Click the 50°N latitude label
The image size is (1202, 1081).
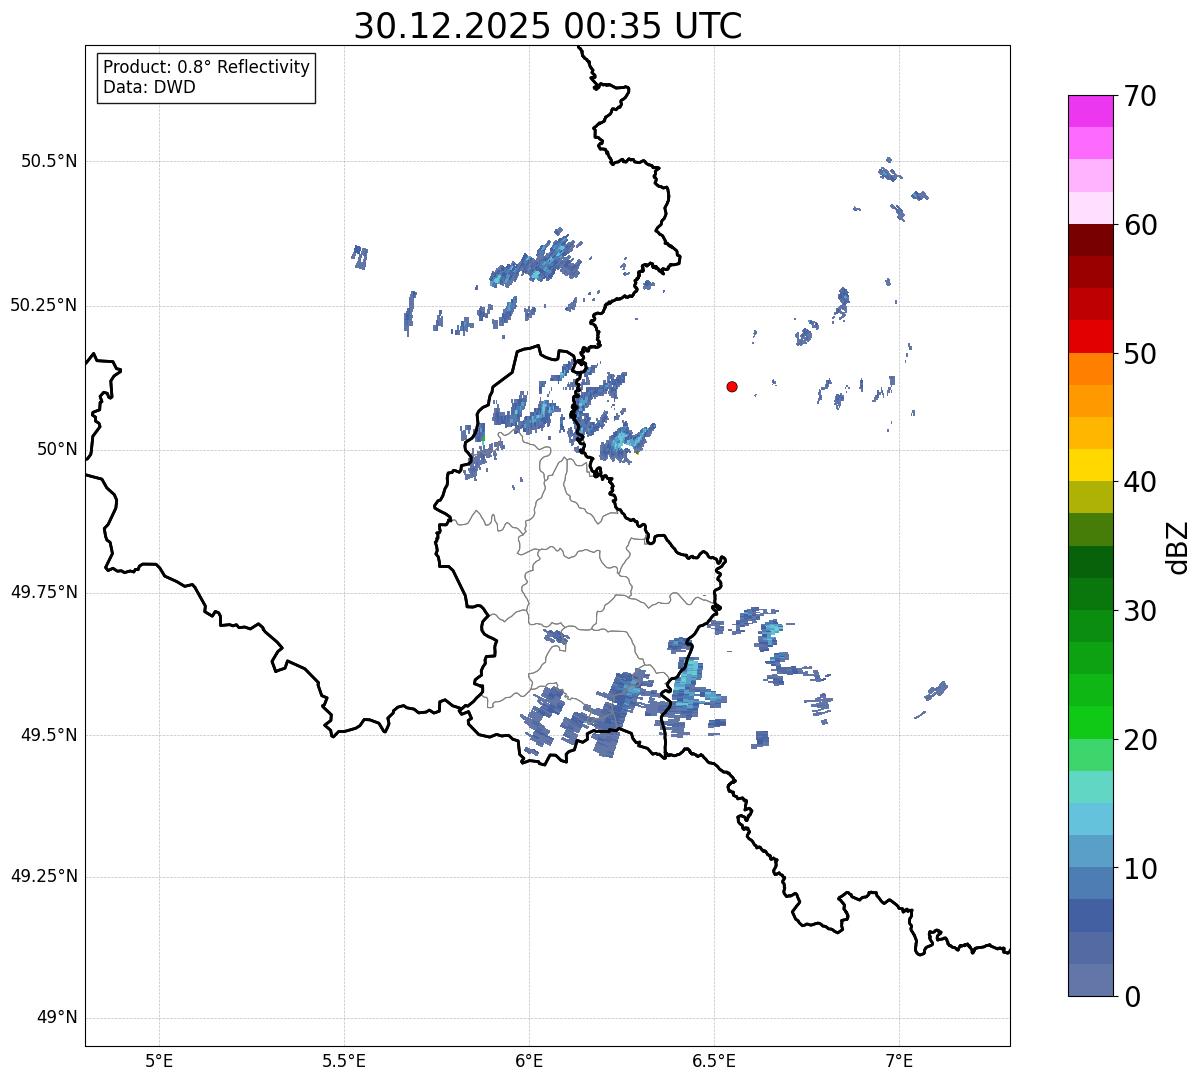[x=57, y=449]
